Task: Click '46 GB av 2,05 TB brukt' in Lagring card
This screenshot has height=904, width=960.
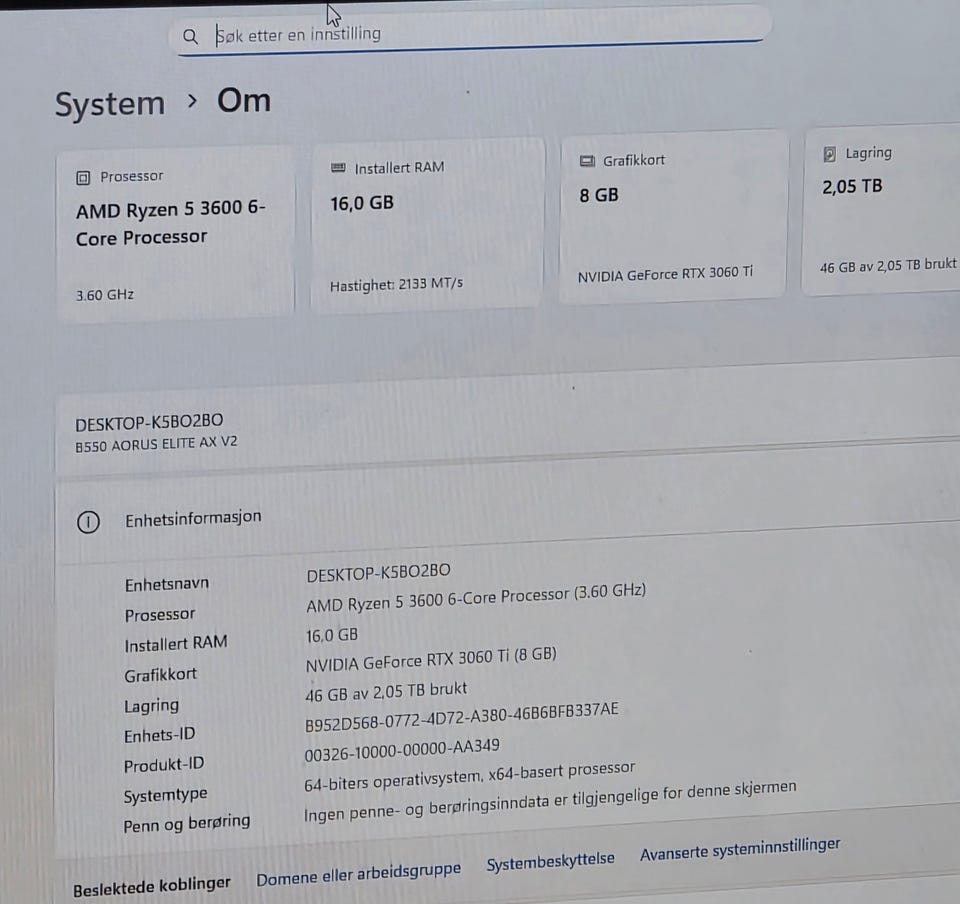Action: (888, 266)
